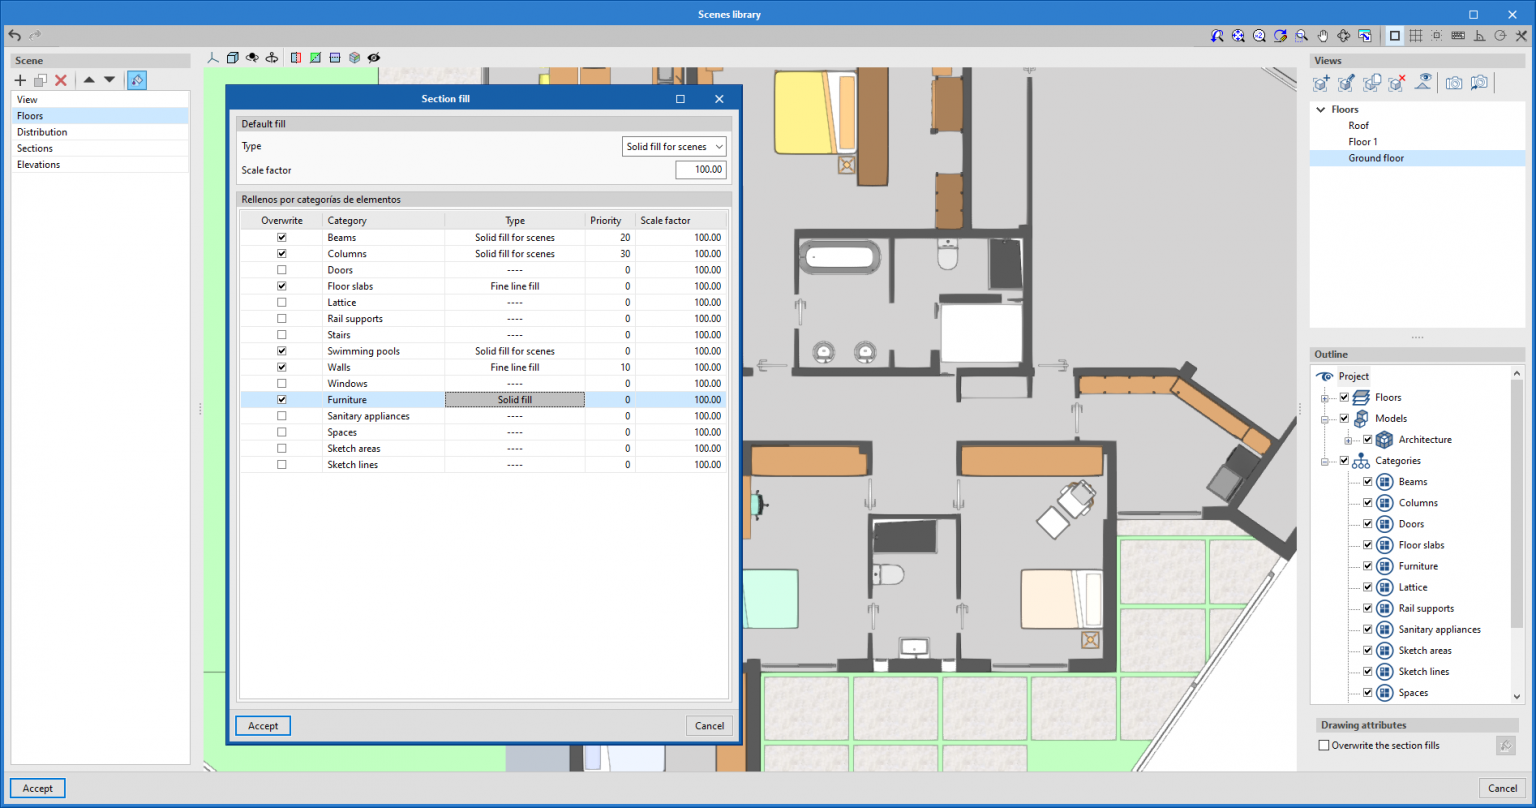Edit the Scale factor value of 100.00

click(x=701, y=169)
